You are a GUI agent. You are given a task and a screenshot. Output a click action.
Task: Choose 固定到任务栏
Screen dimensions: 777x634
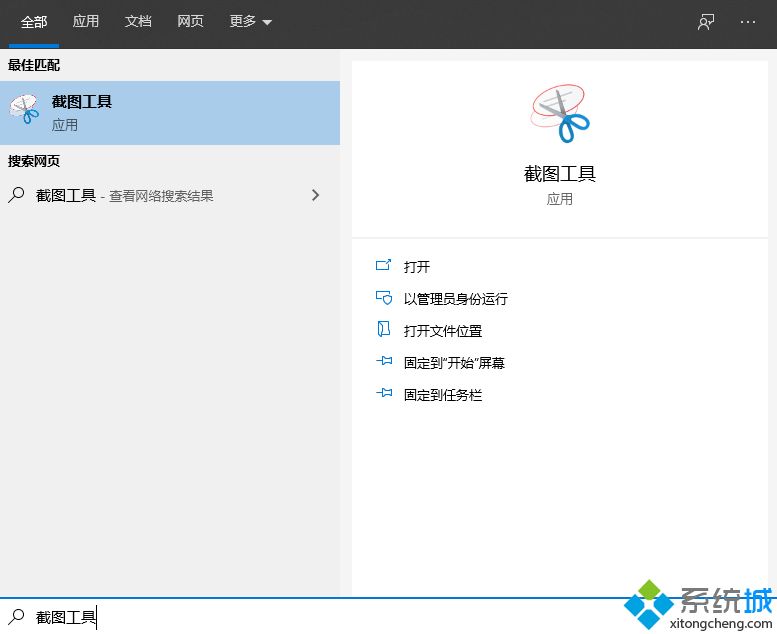click(443, 395)
